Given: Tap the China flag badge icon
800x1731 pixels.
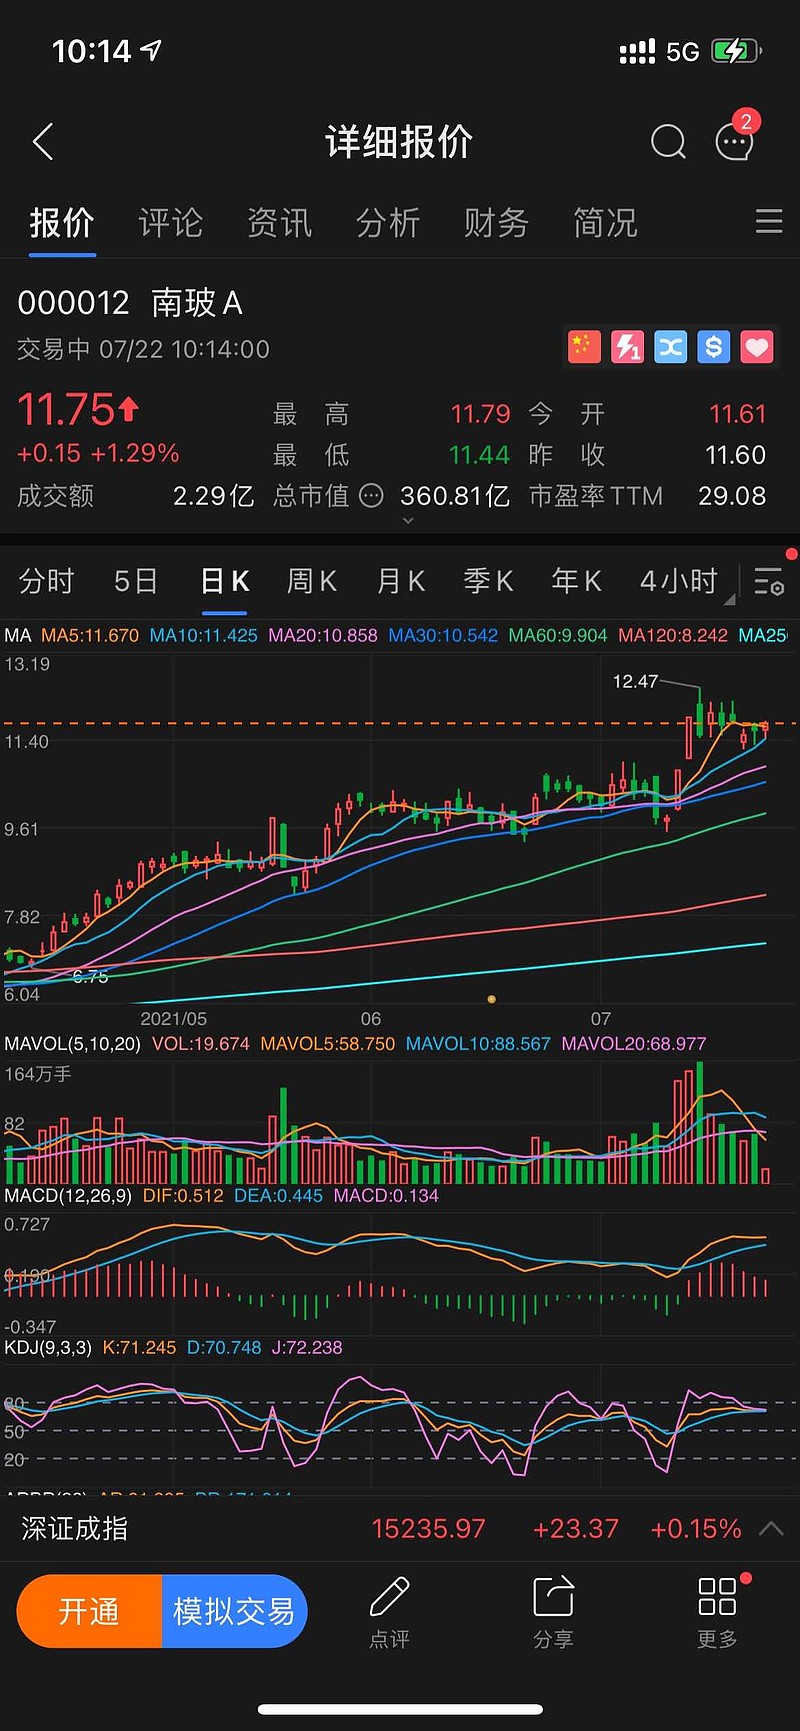Looking at the screenshot, I should (584, 347).
